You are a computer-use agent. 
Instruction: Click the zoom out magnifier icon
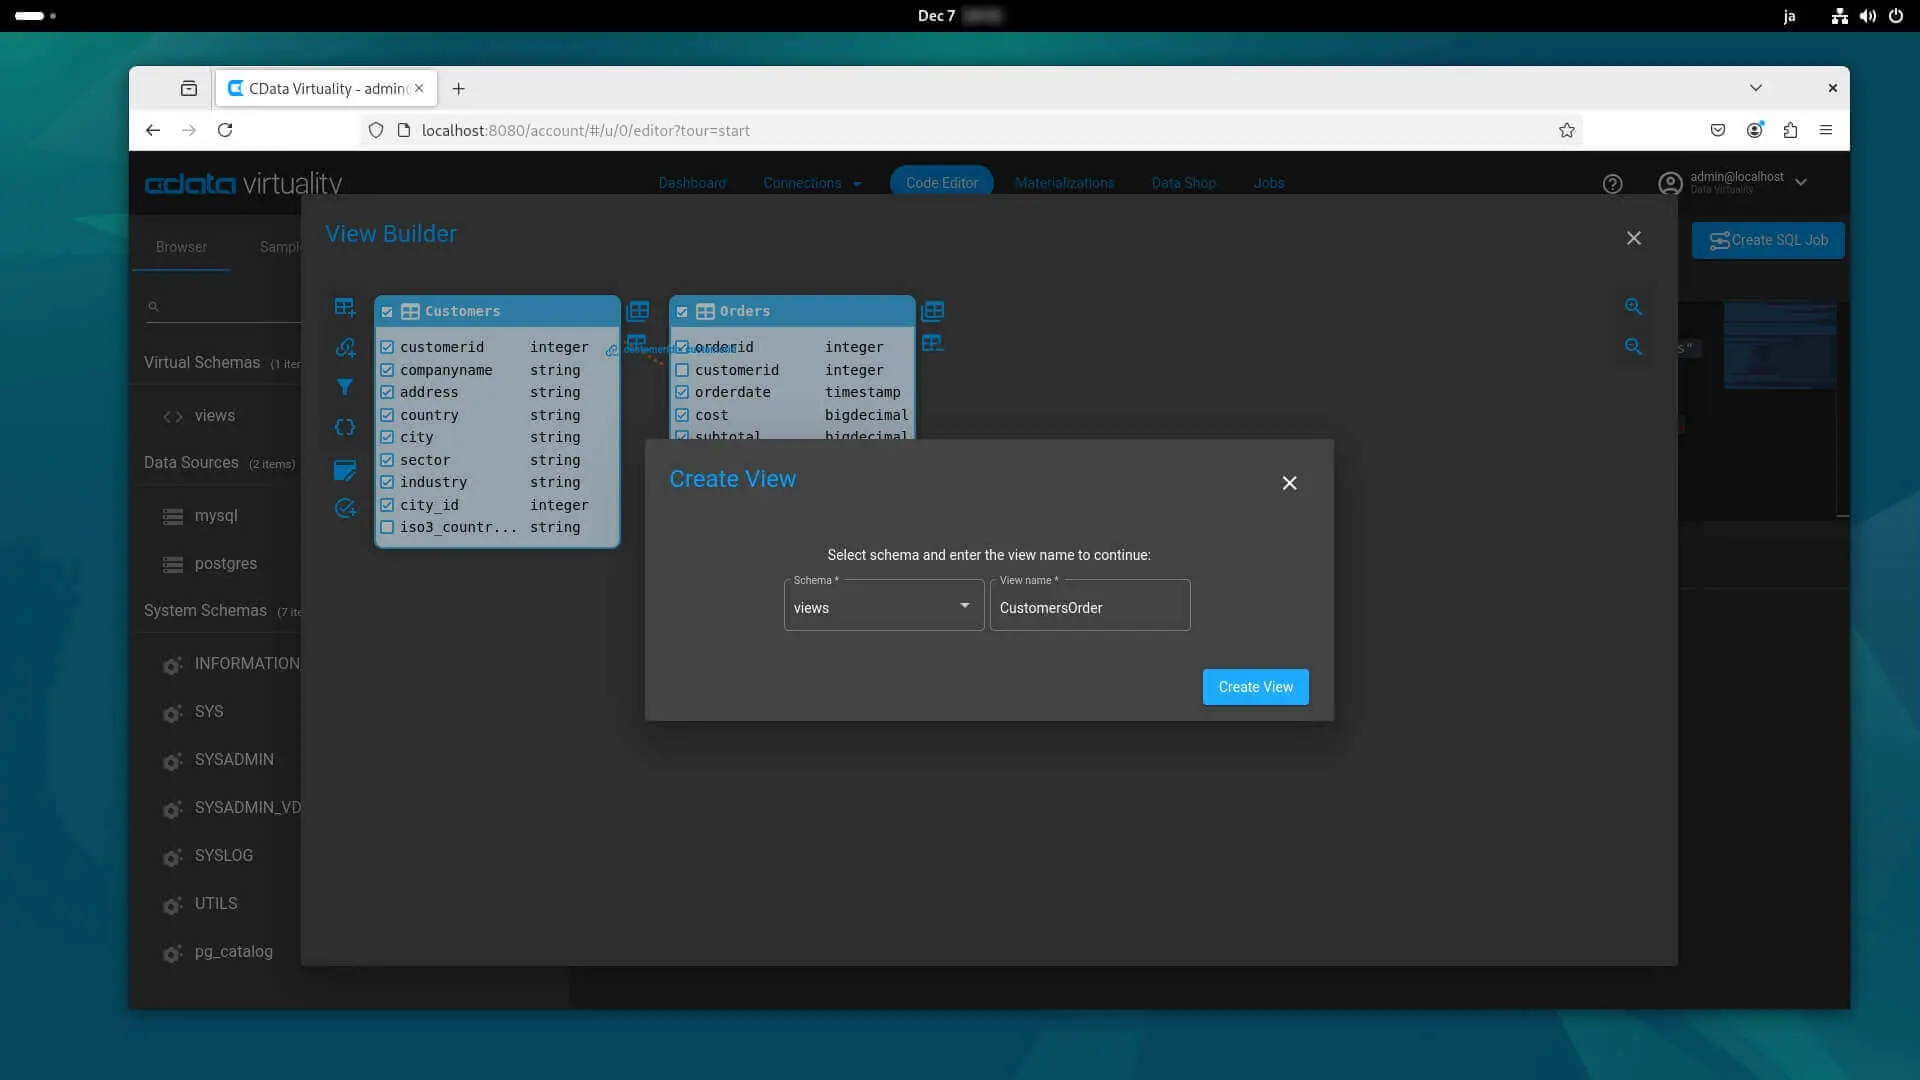[x=1633, y=346]
